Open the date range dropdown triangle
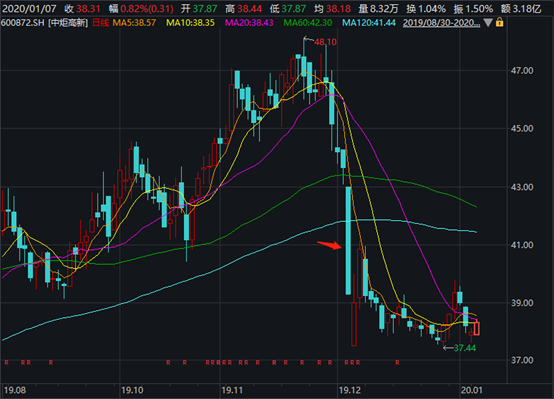Screen dimensions: 554x399 [x=488, y=23]
